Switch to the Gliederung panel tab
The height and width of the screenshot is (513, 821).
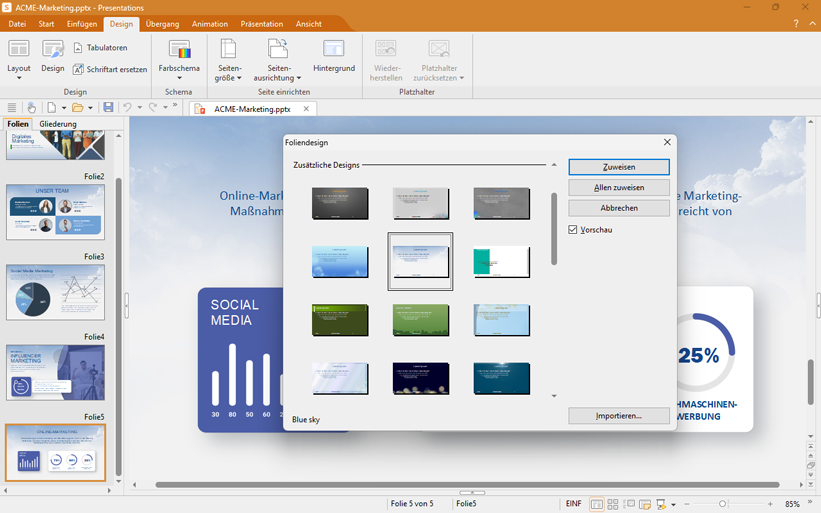click(x=58, y=124)
